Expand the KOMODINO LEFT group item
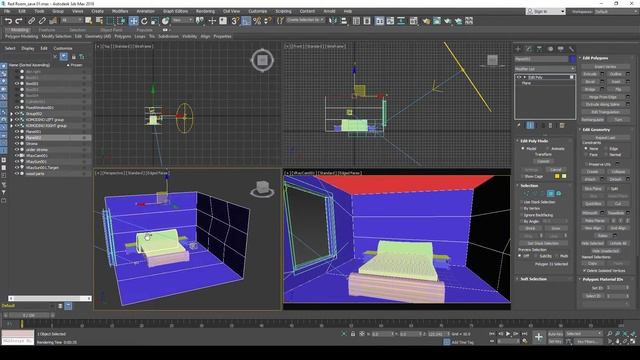Image resolution: width=640 pixels, height=360 pixels. (11, 120)
